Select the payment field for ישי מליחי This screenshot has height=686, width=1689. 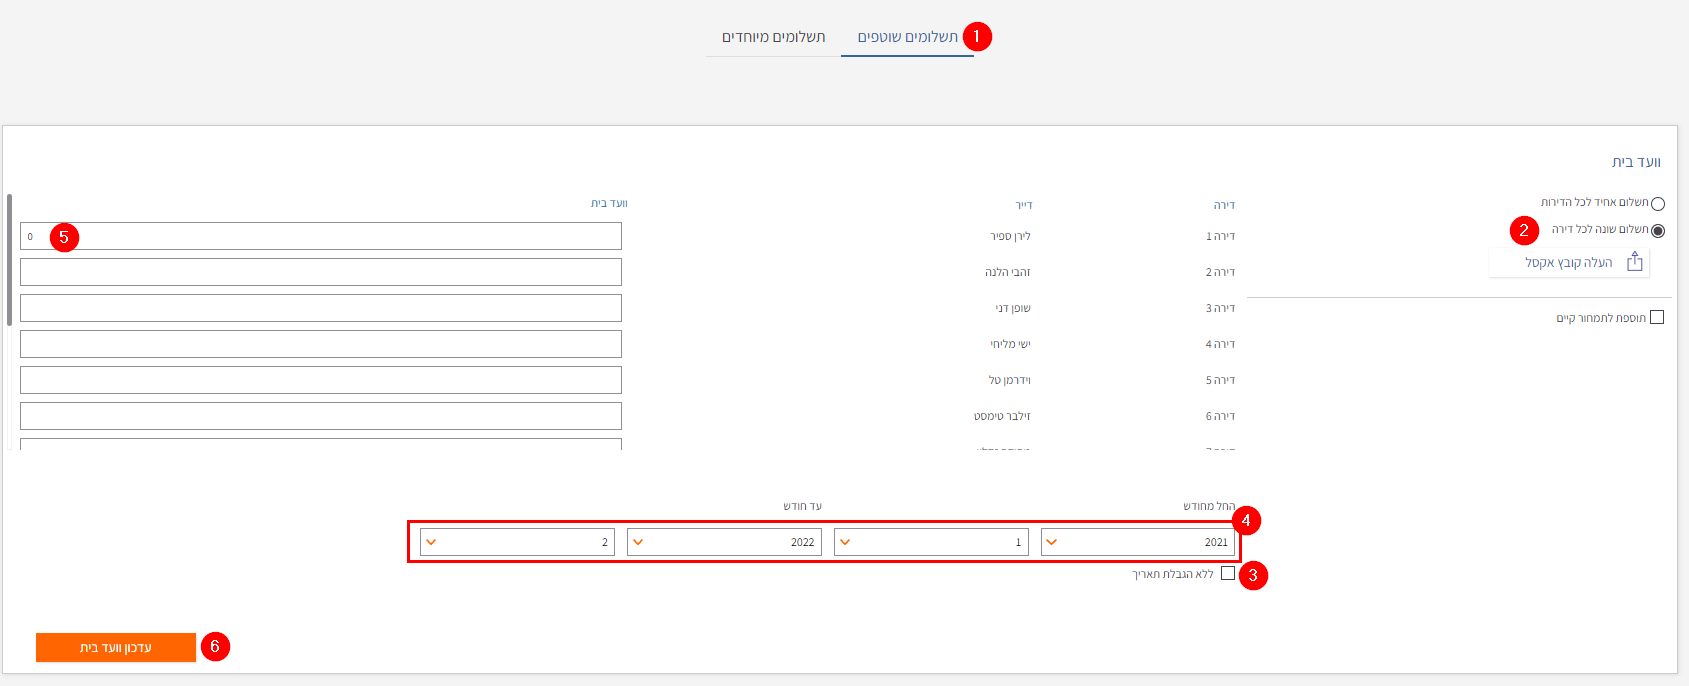(320, 344)
